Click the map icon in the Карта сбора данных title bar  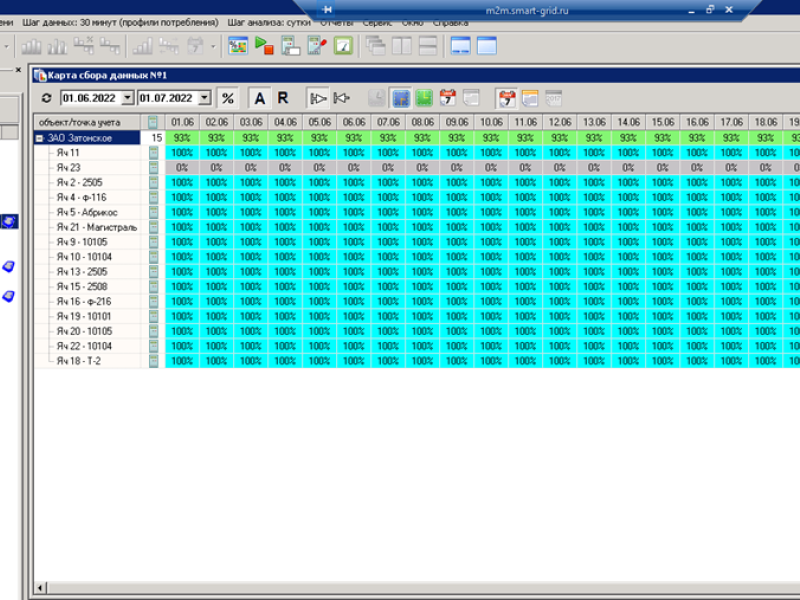tap(40, 76)
